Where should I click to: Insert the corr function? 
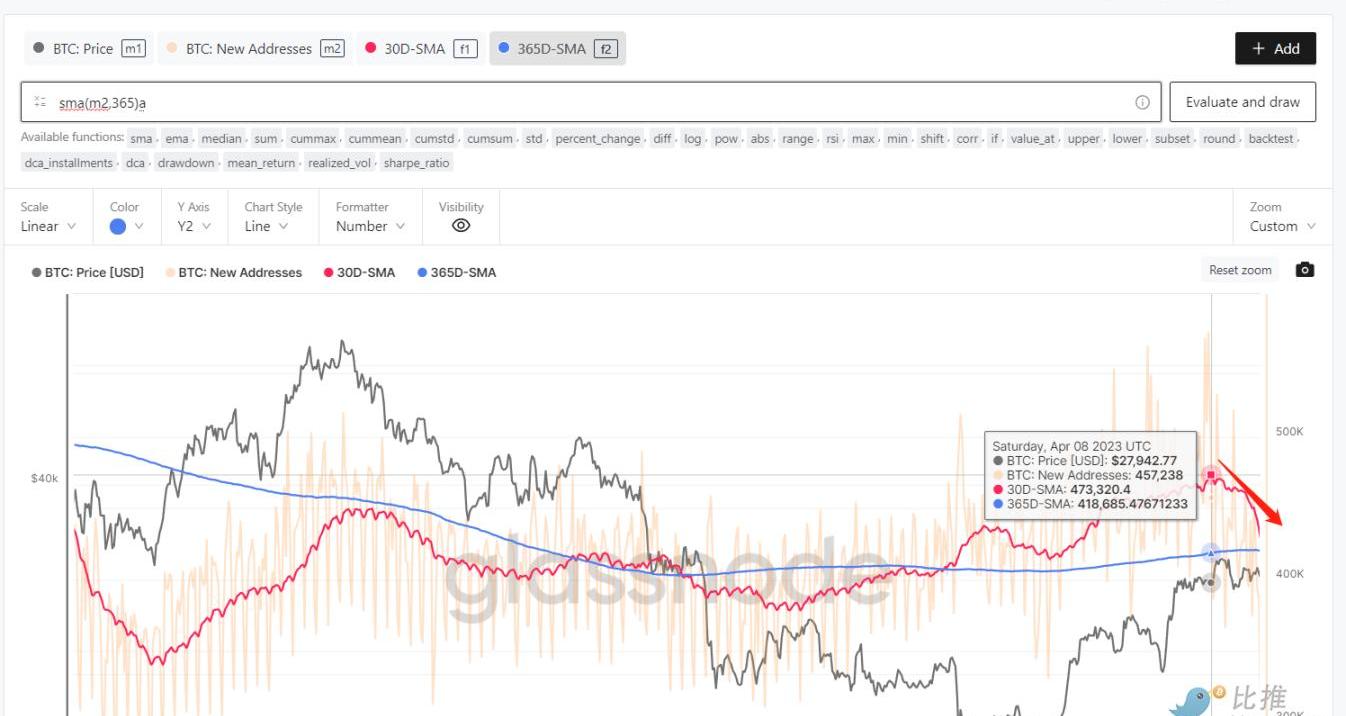[x=967, y=139]
